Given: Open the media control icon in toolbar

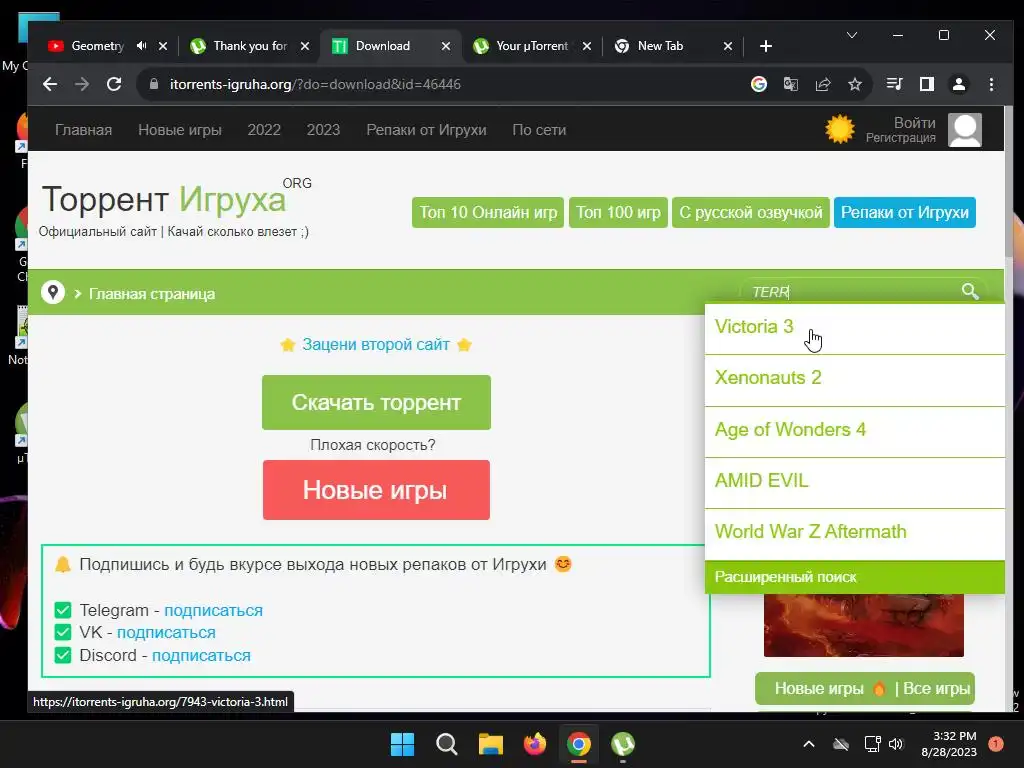Looking at the screenshot, I should pos(894,84).
